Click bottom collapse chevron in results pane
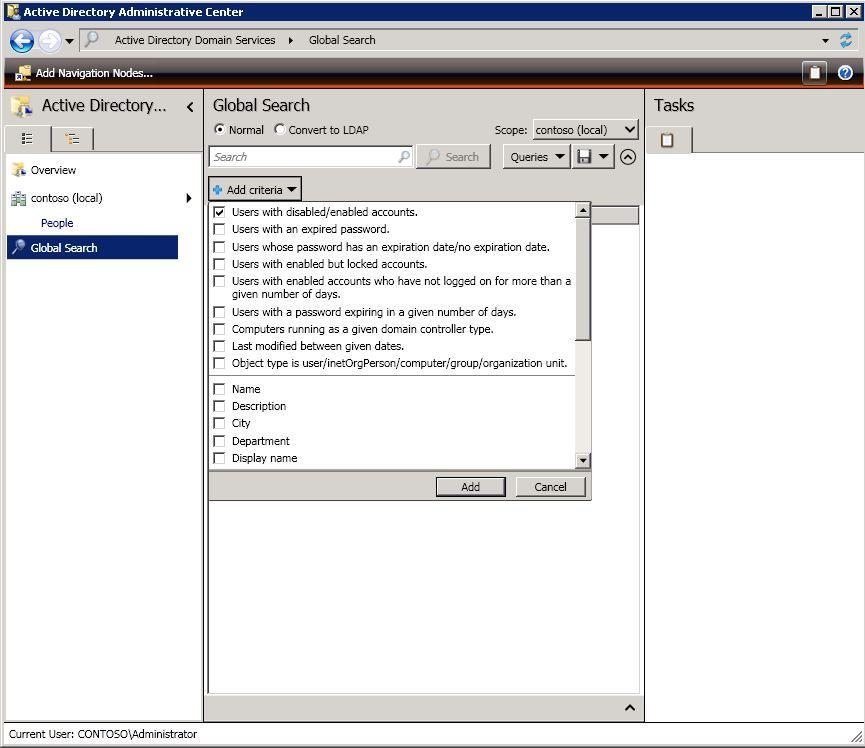Viewport: 865px width, 748px height. [x=629, y=708]
